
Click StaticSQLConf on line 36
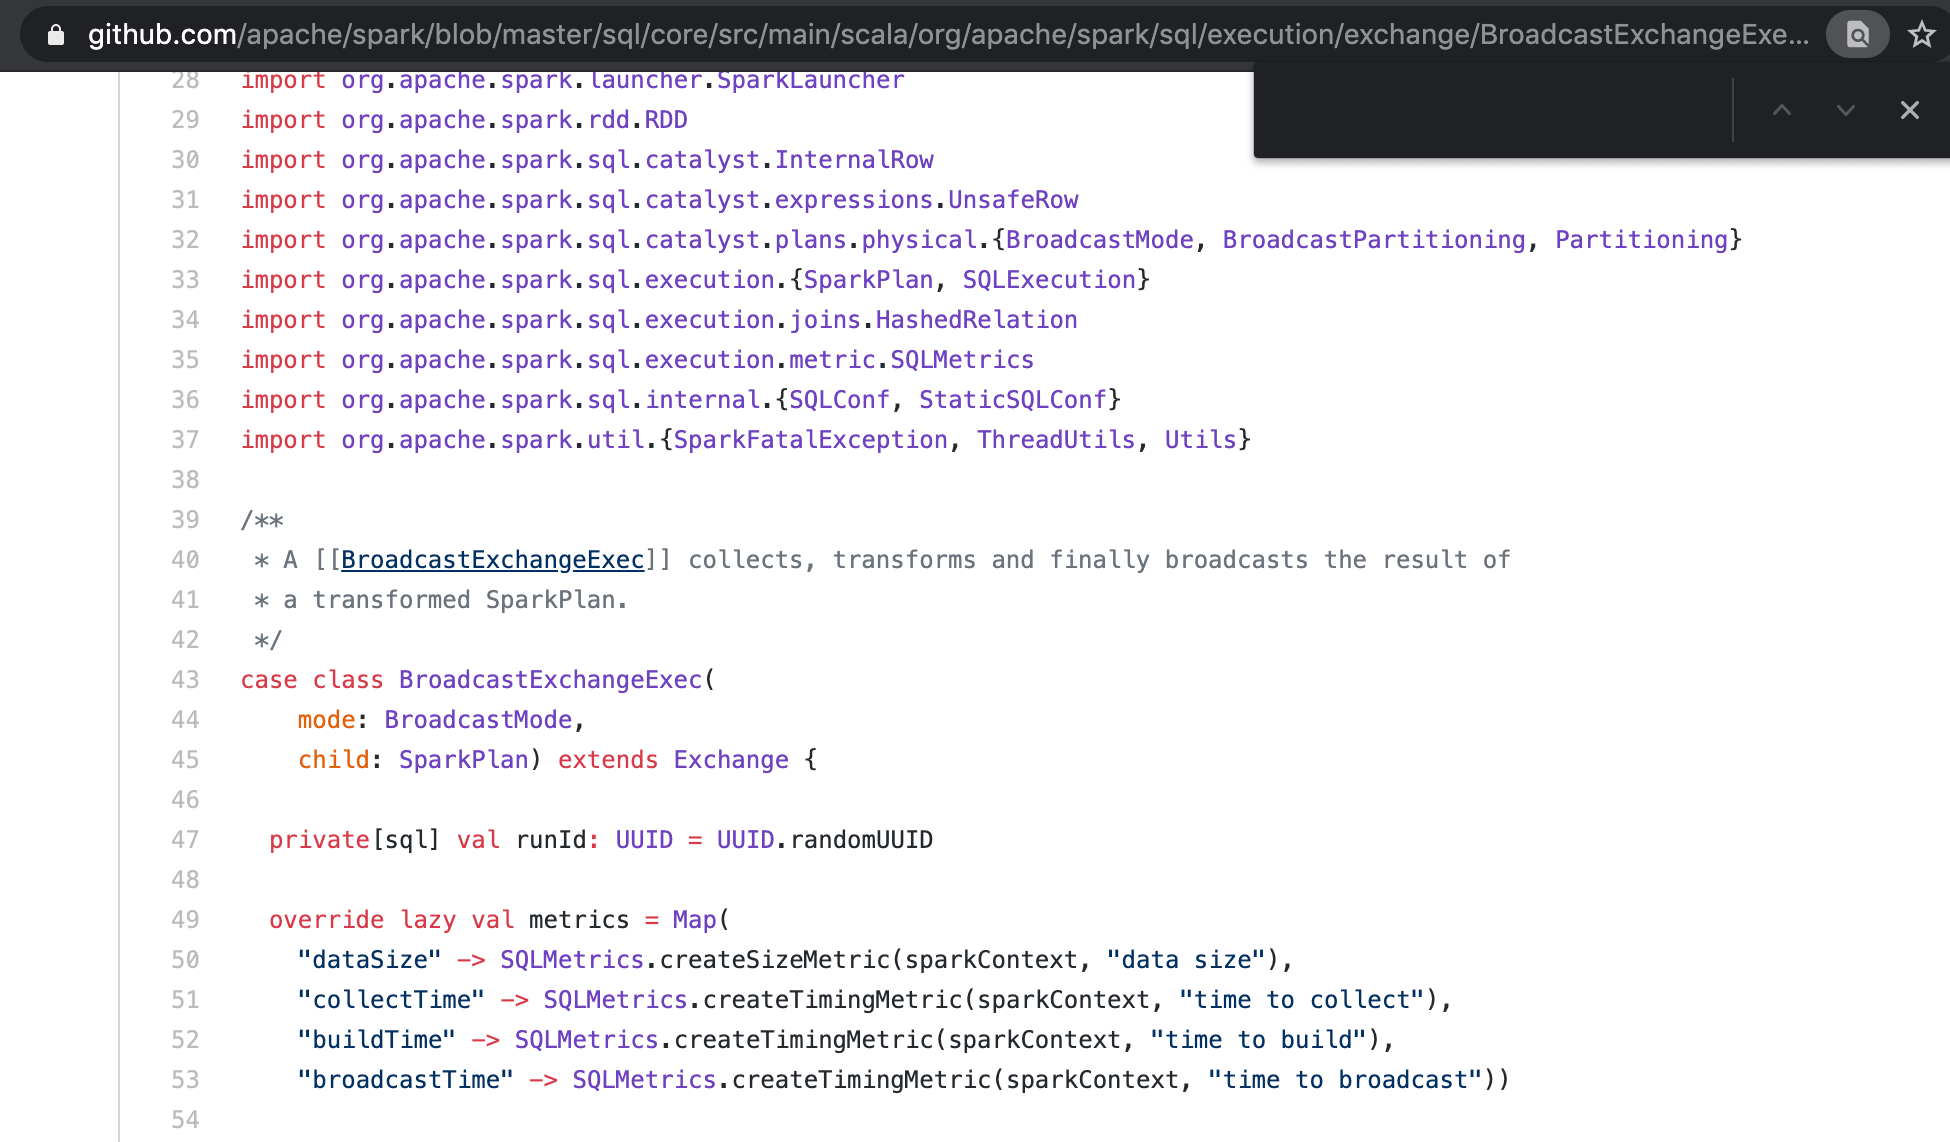click(x=1013, y=400)
